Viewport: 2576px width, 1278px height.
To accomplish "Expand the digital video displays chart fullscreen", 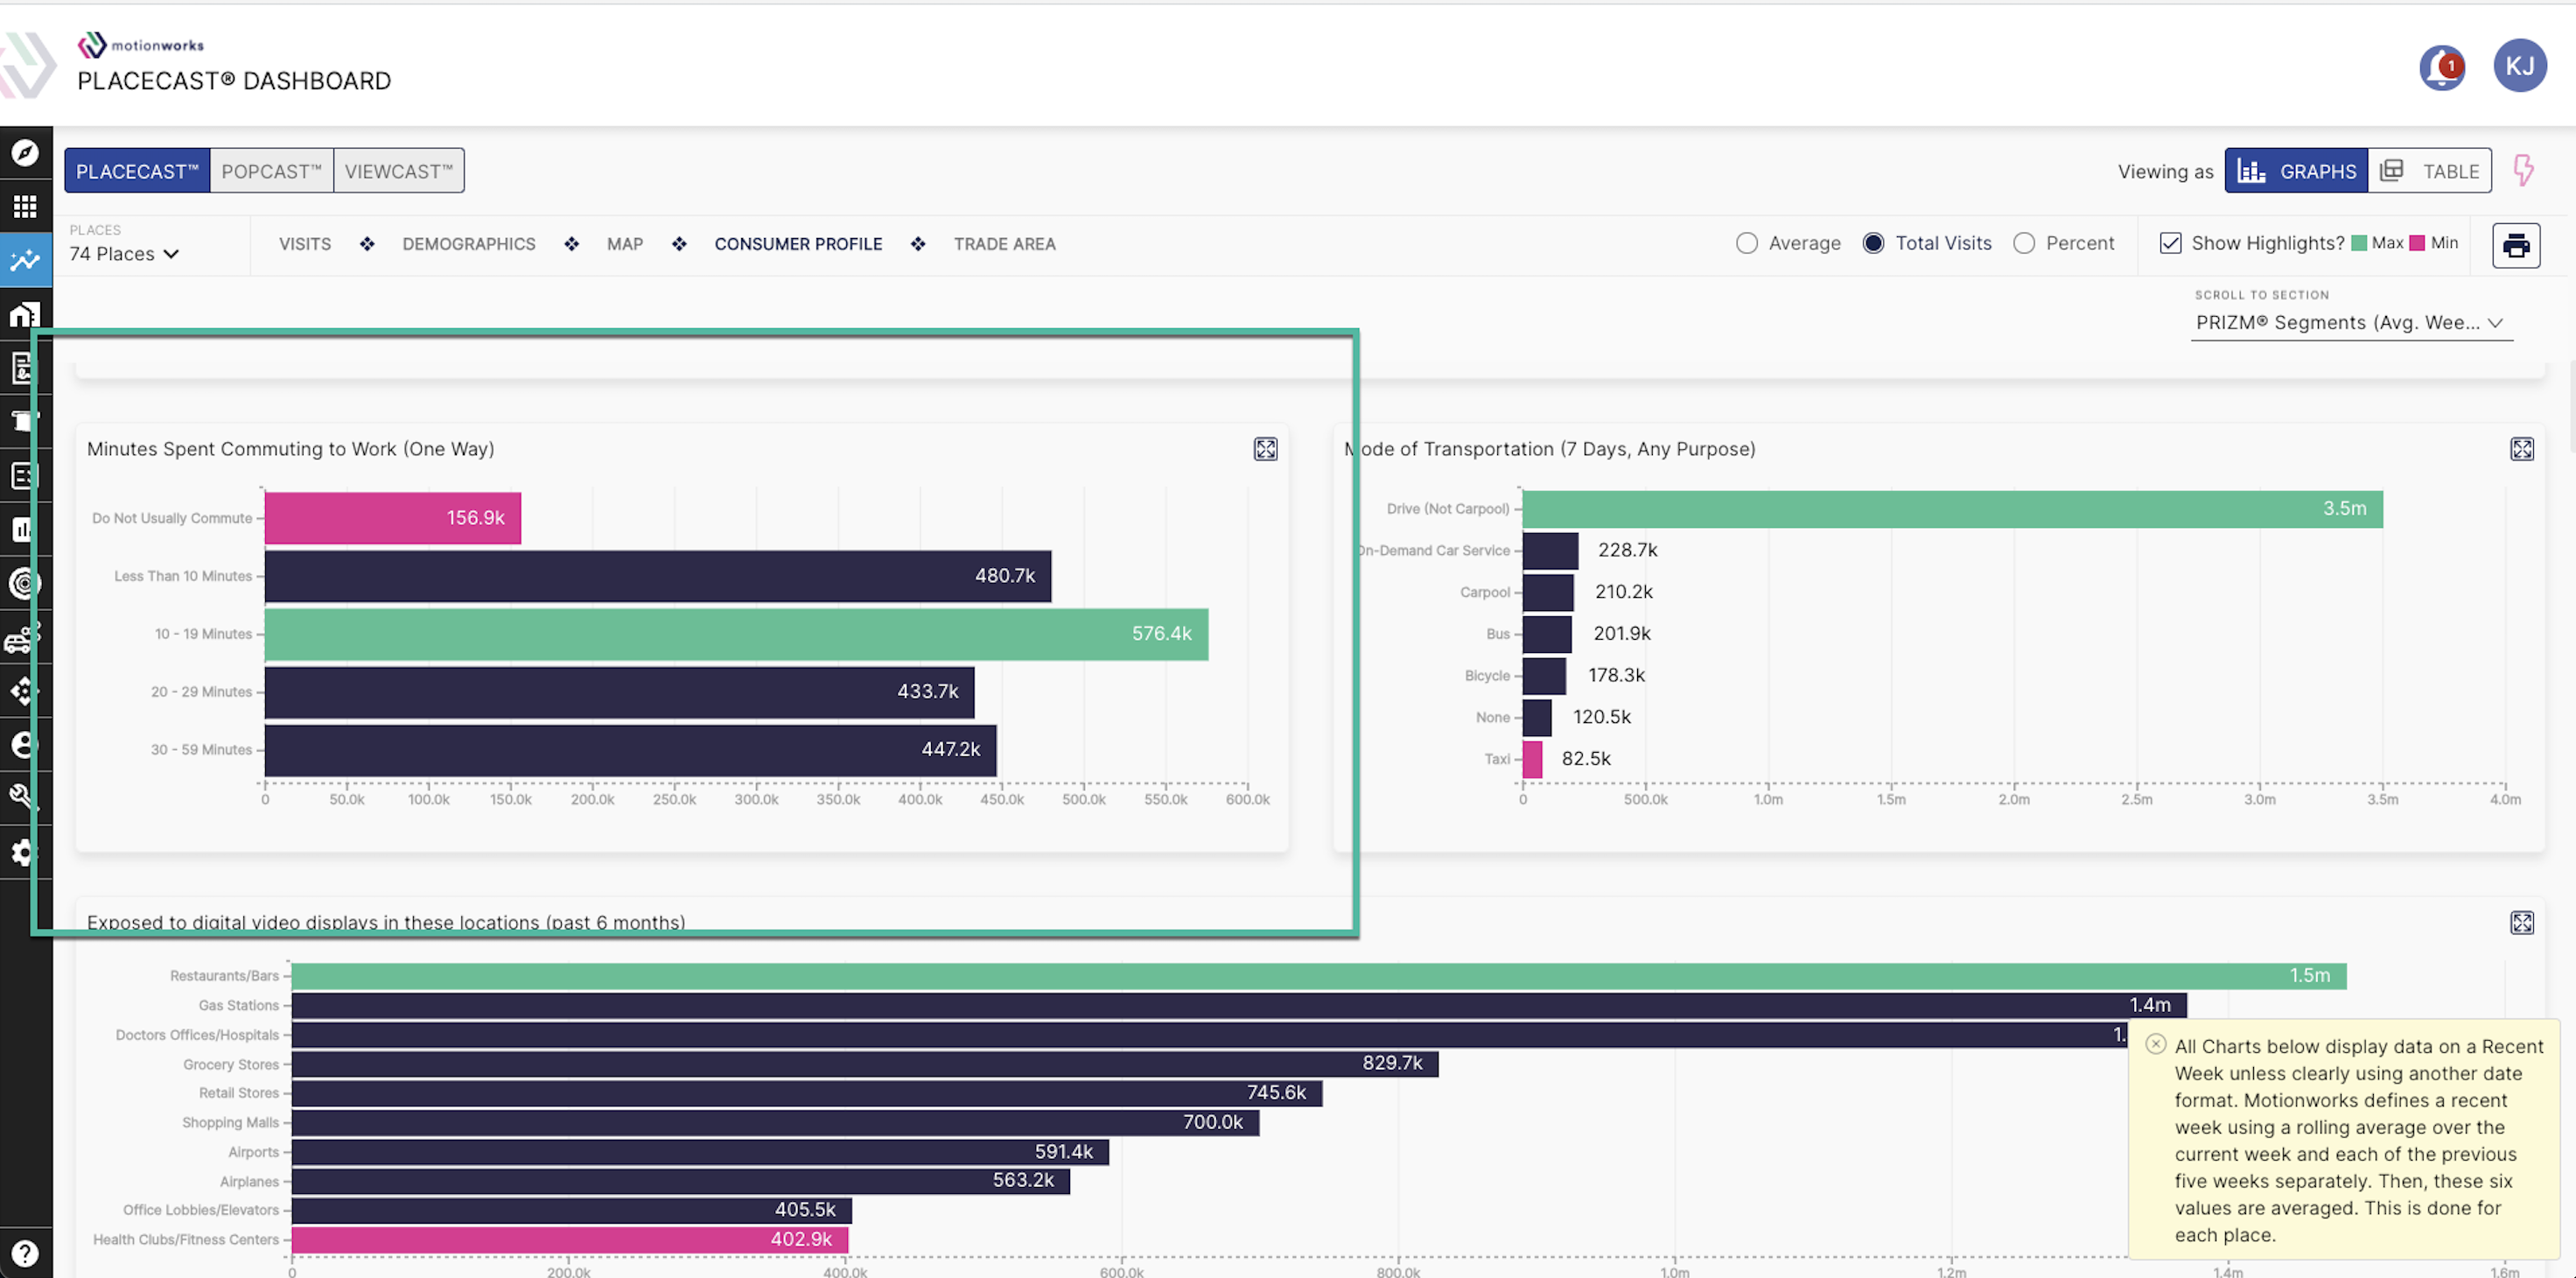I will coord(2521,922).
